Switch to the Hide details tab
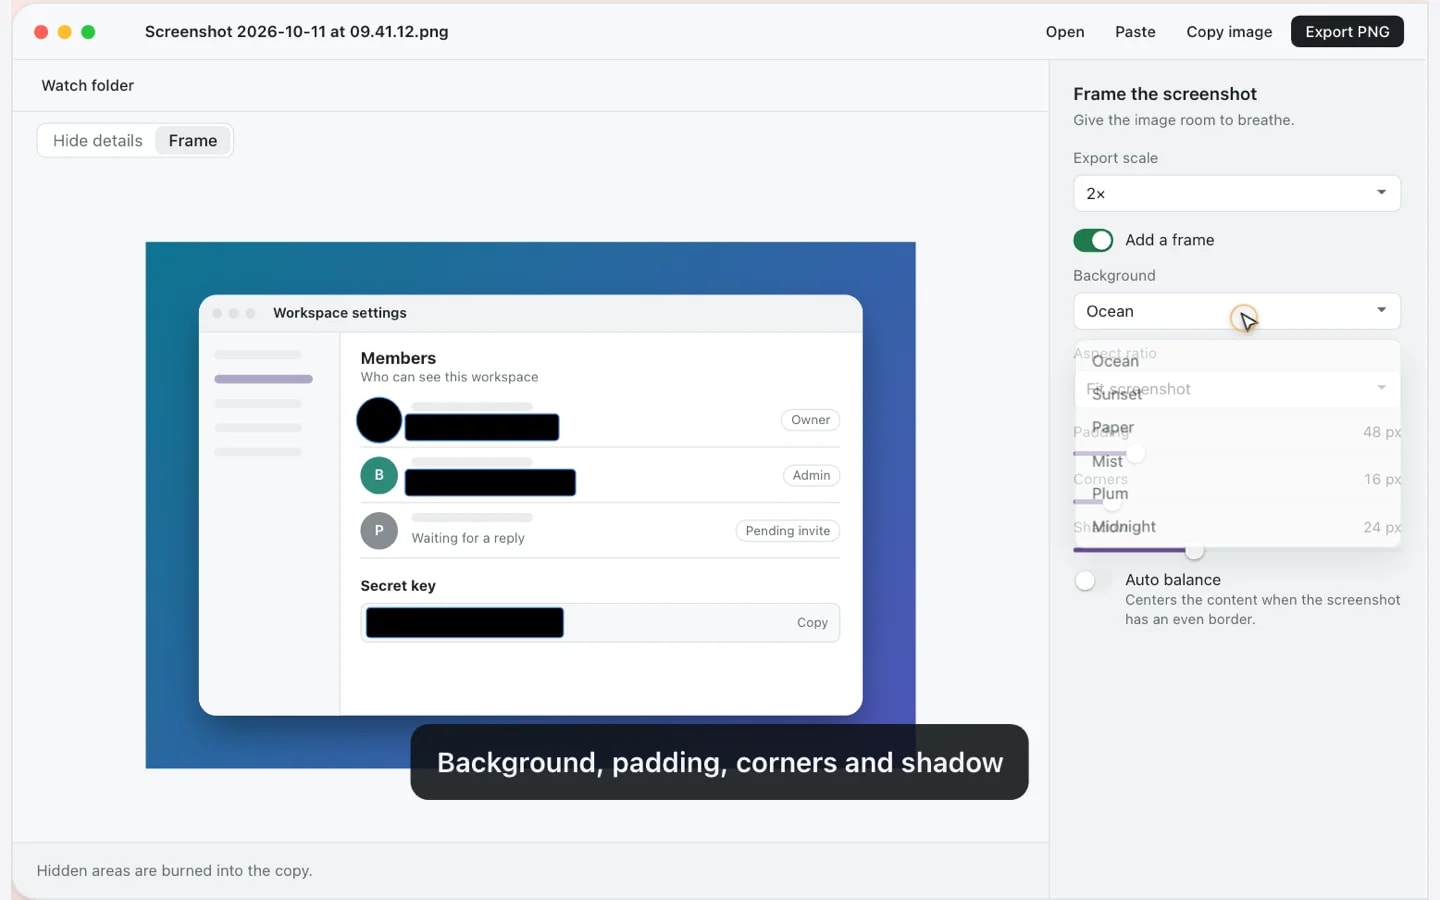This screenshot has height=900, width=1440. click(x=98, y=141)
